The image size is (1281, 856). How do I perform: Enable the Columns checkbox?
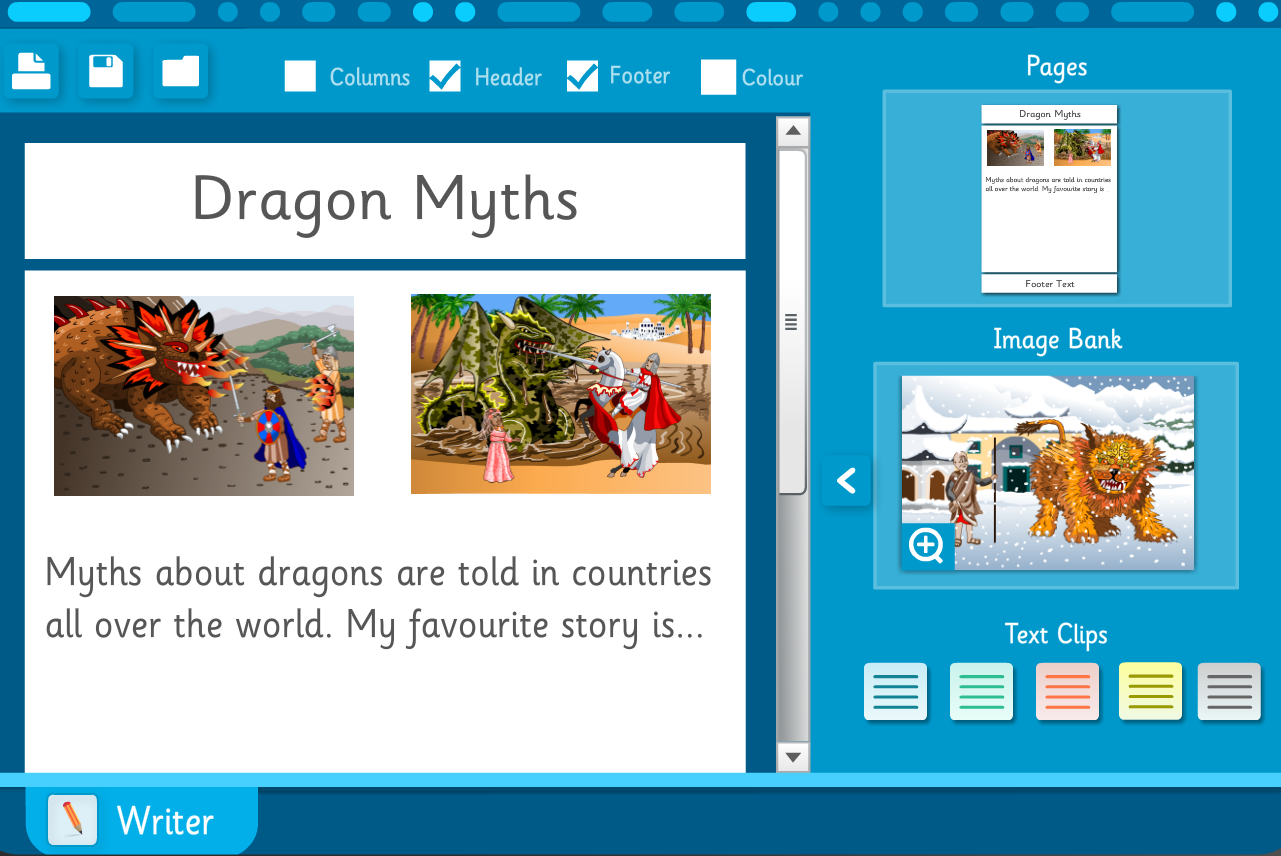[x=300, y=76]
